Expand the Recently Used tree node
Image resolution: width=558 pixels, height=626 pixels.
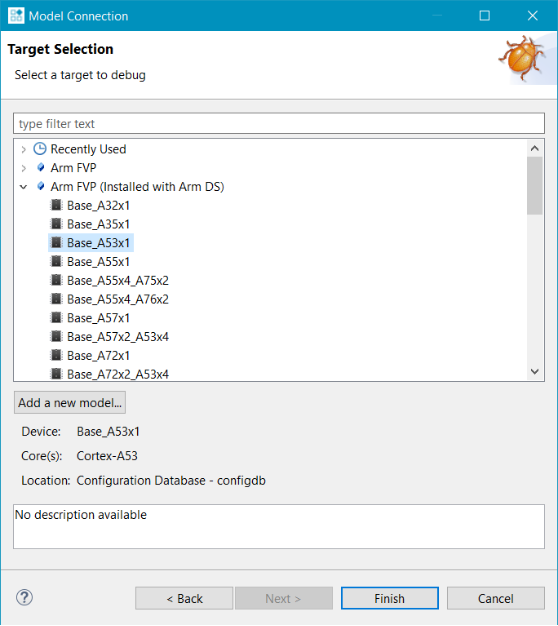click(24, 149)
